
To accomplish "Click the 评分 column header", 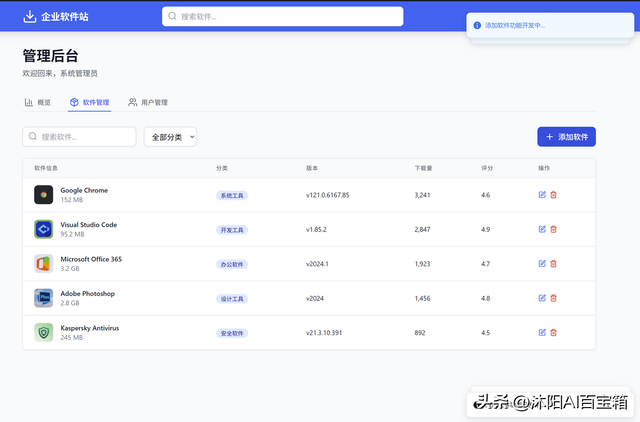I will coord(487,168).
